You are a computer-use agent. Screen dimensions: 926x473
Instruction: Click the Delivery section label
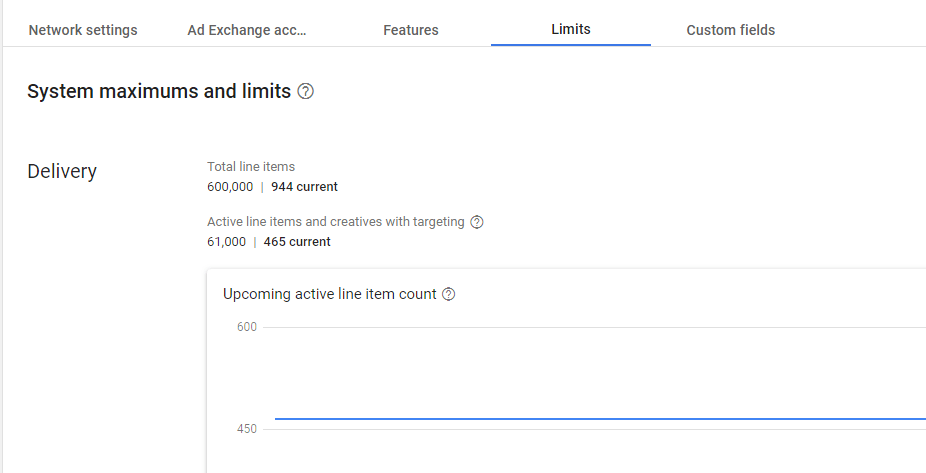click(62, 171)
